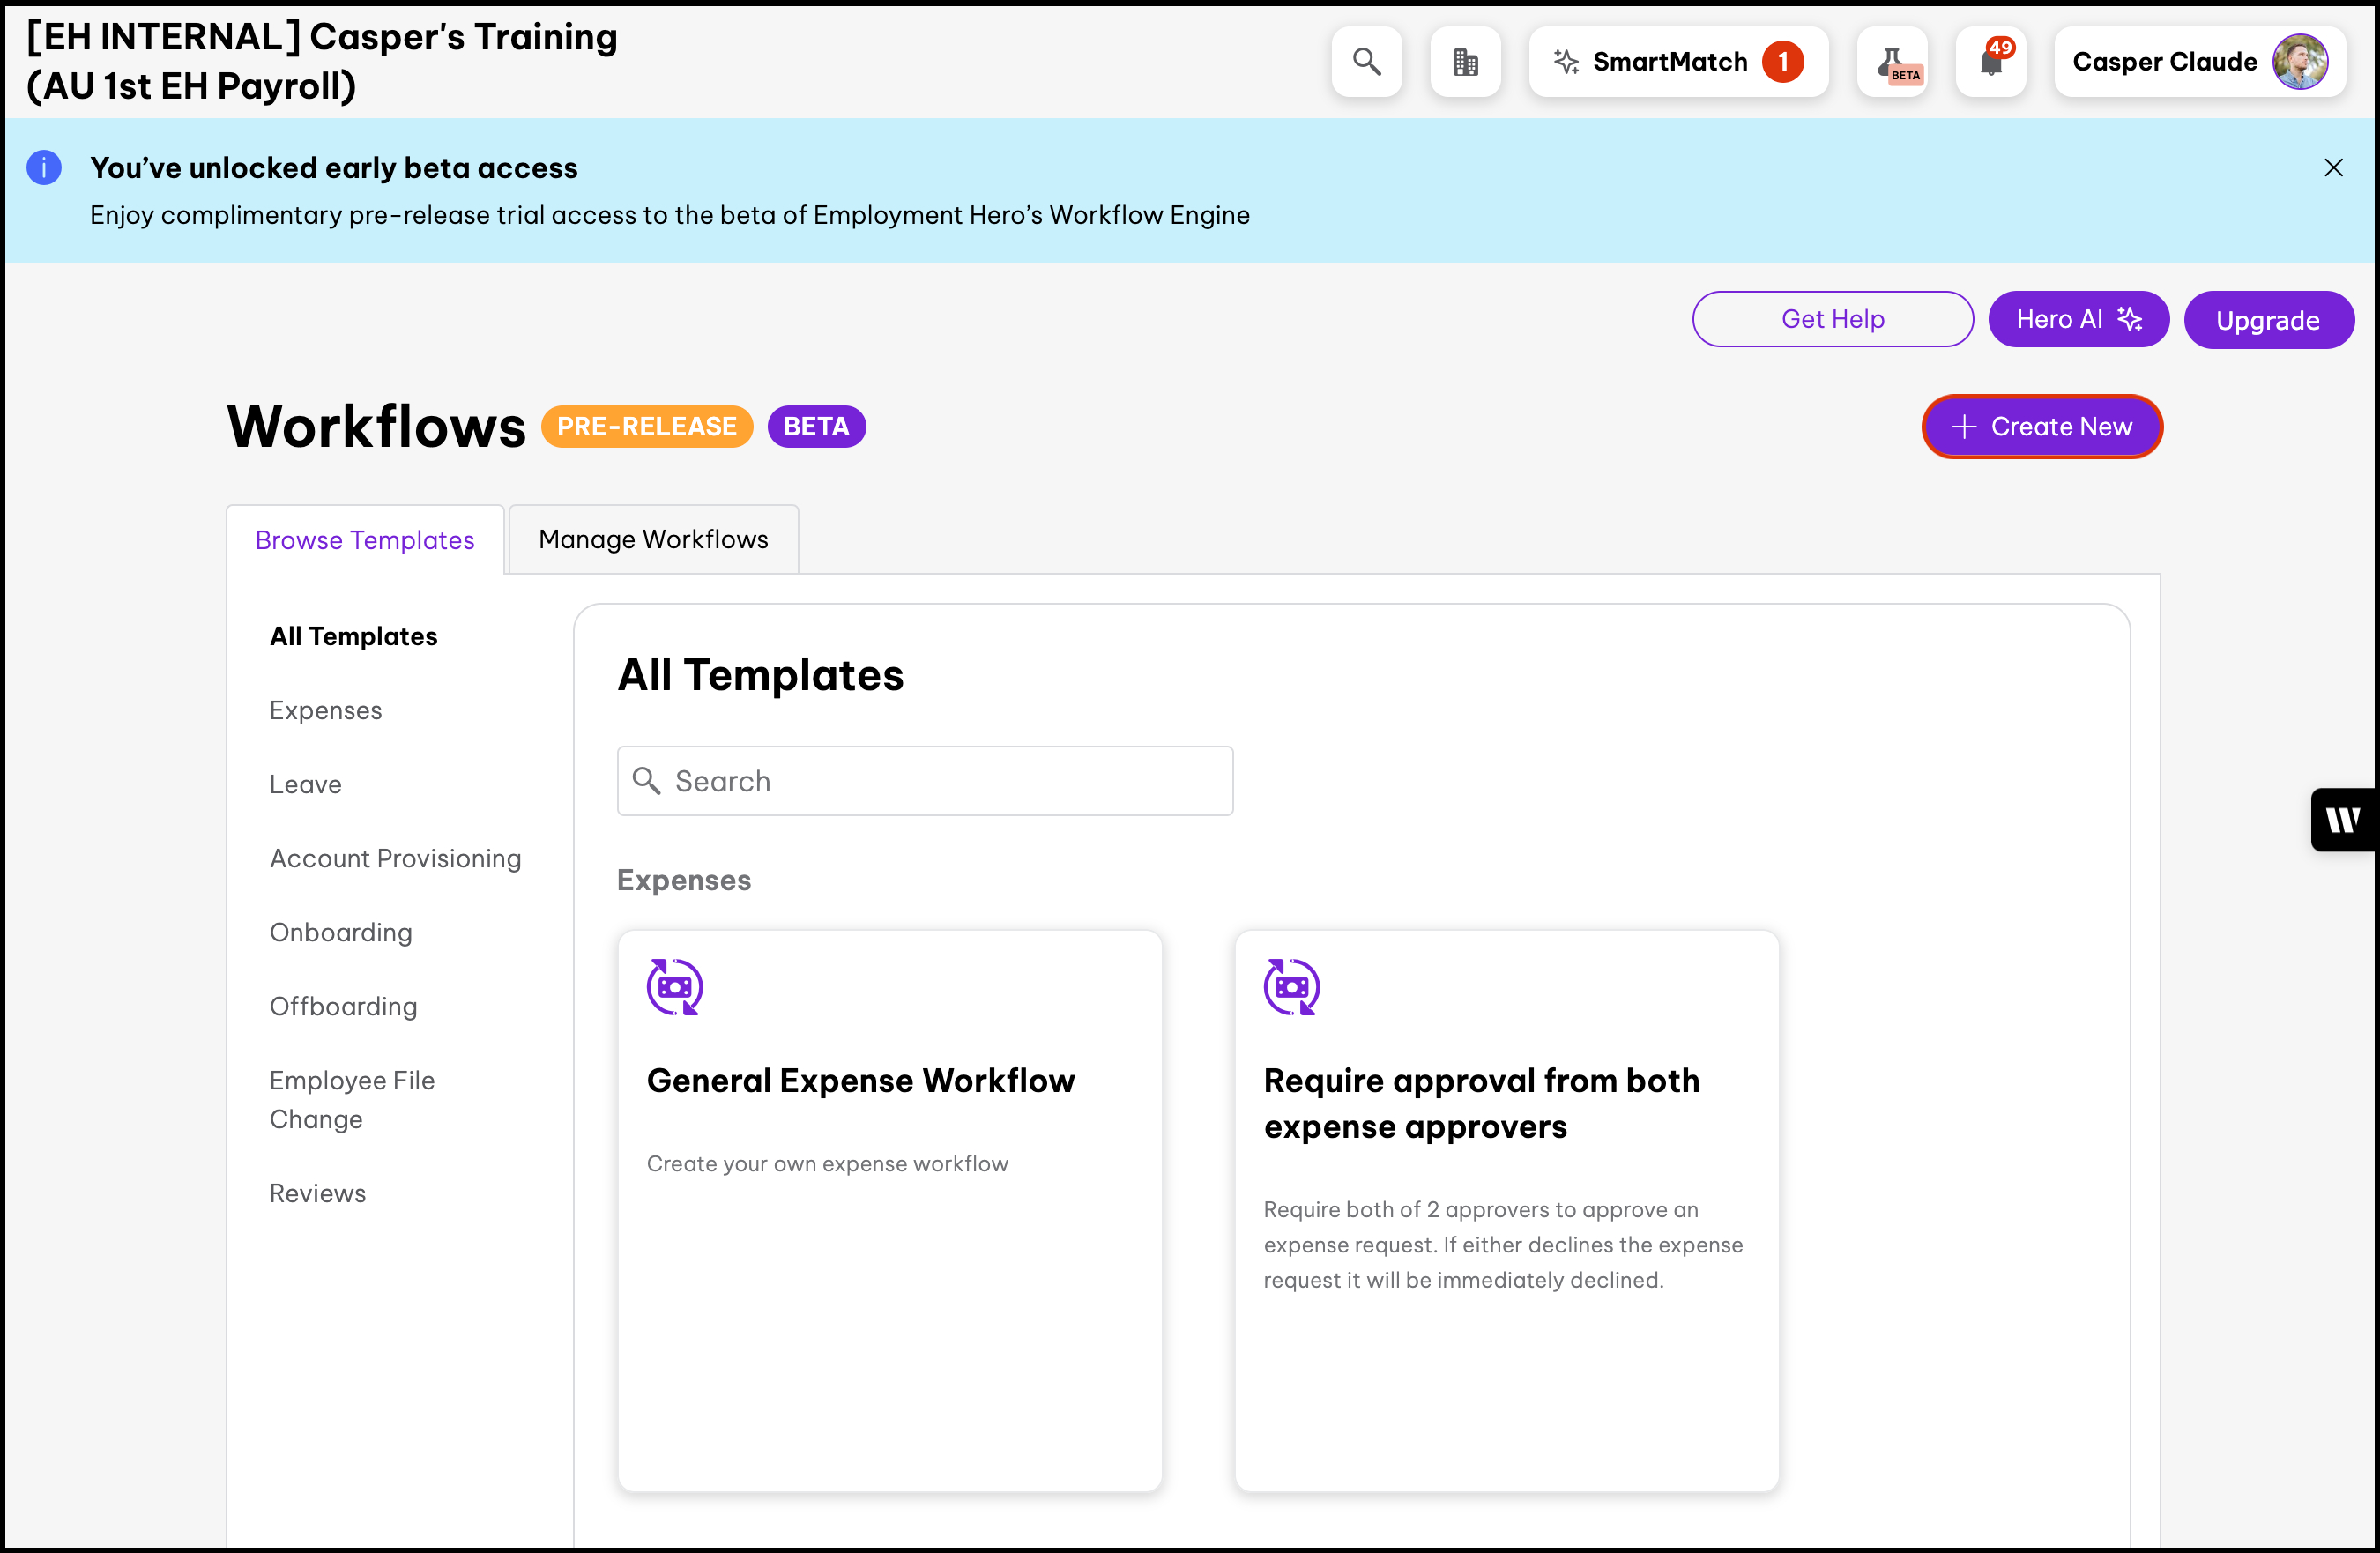The width and height of the screenshot is (2380, 1553).
Task: Open the beta lab flask icon
Action: pos(1892,62)
